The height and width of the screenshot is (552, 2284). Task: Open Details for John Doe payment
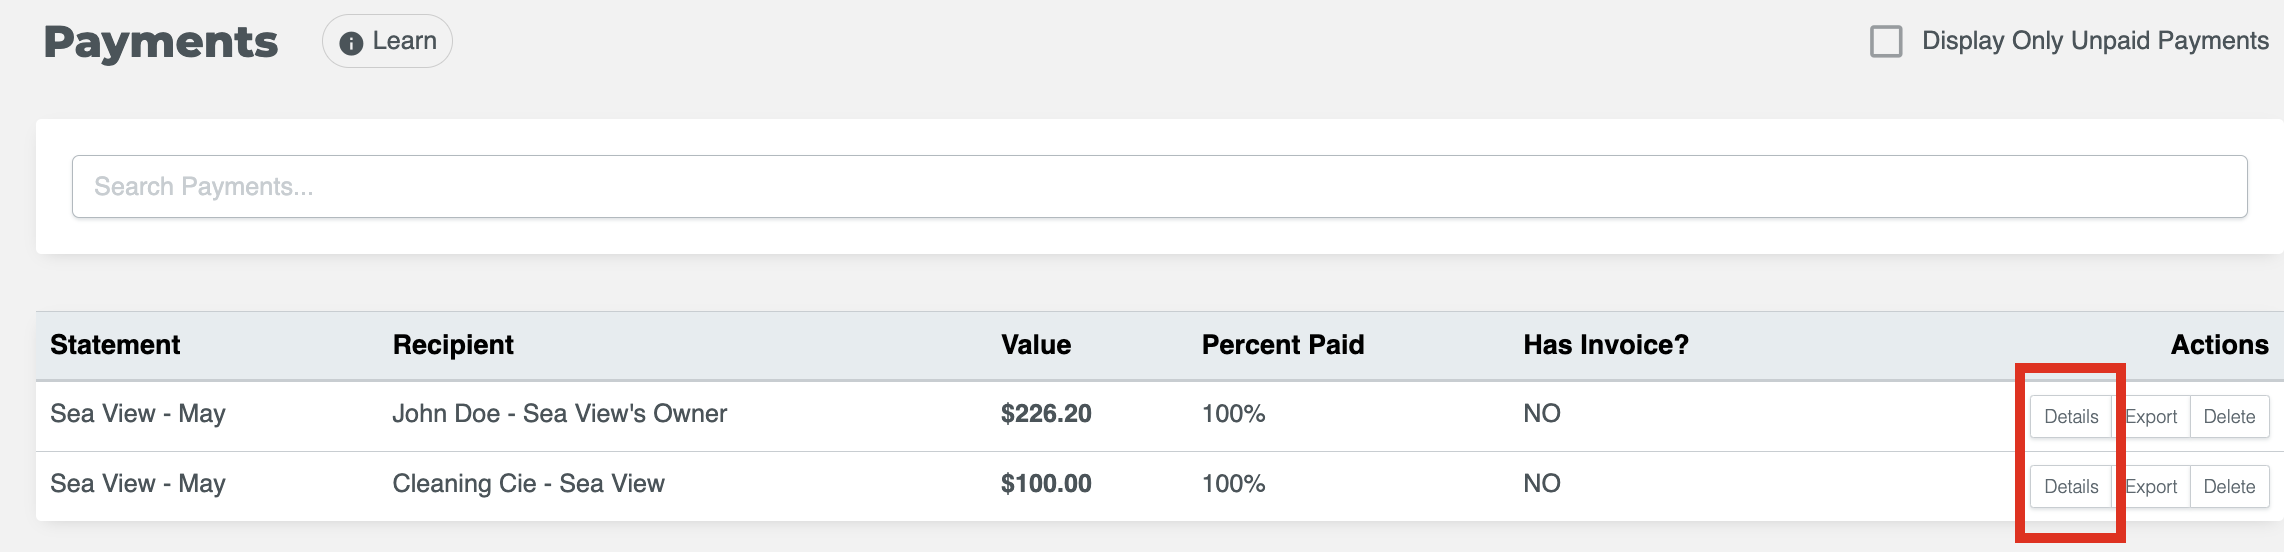point(2071,417)
